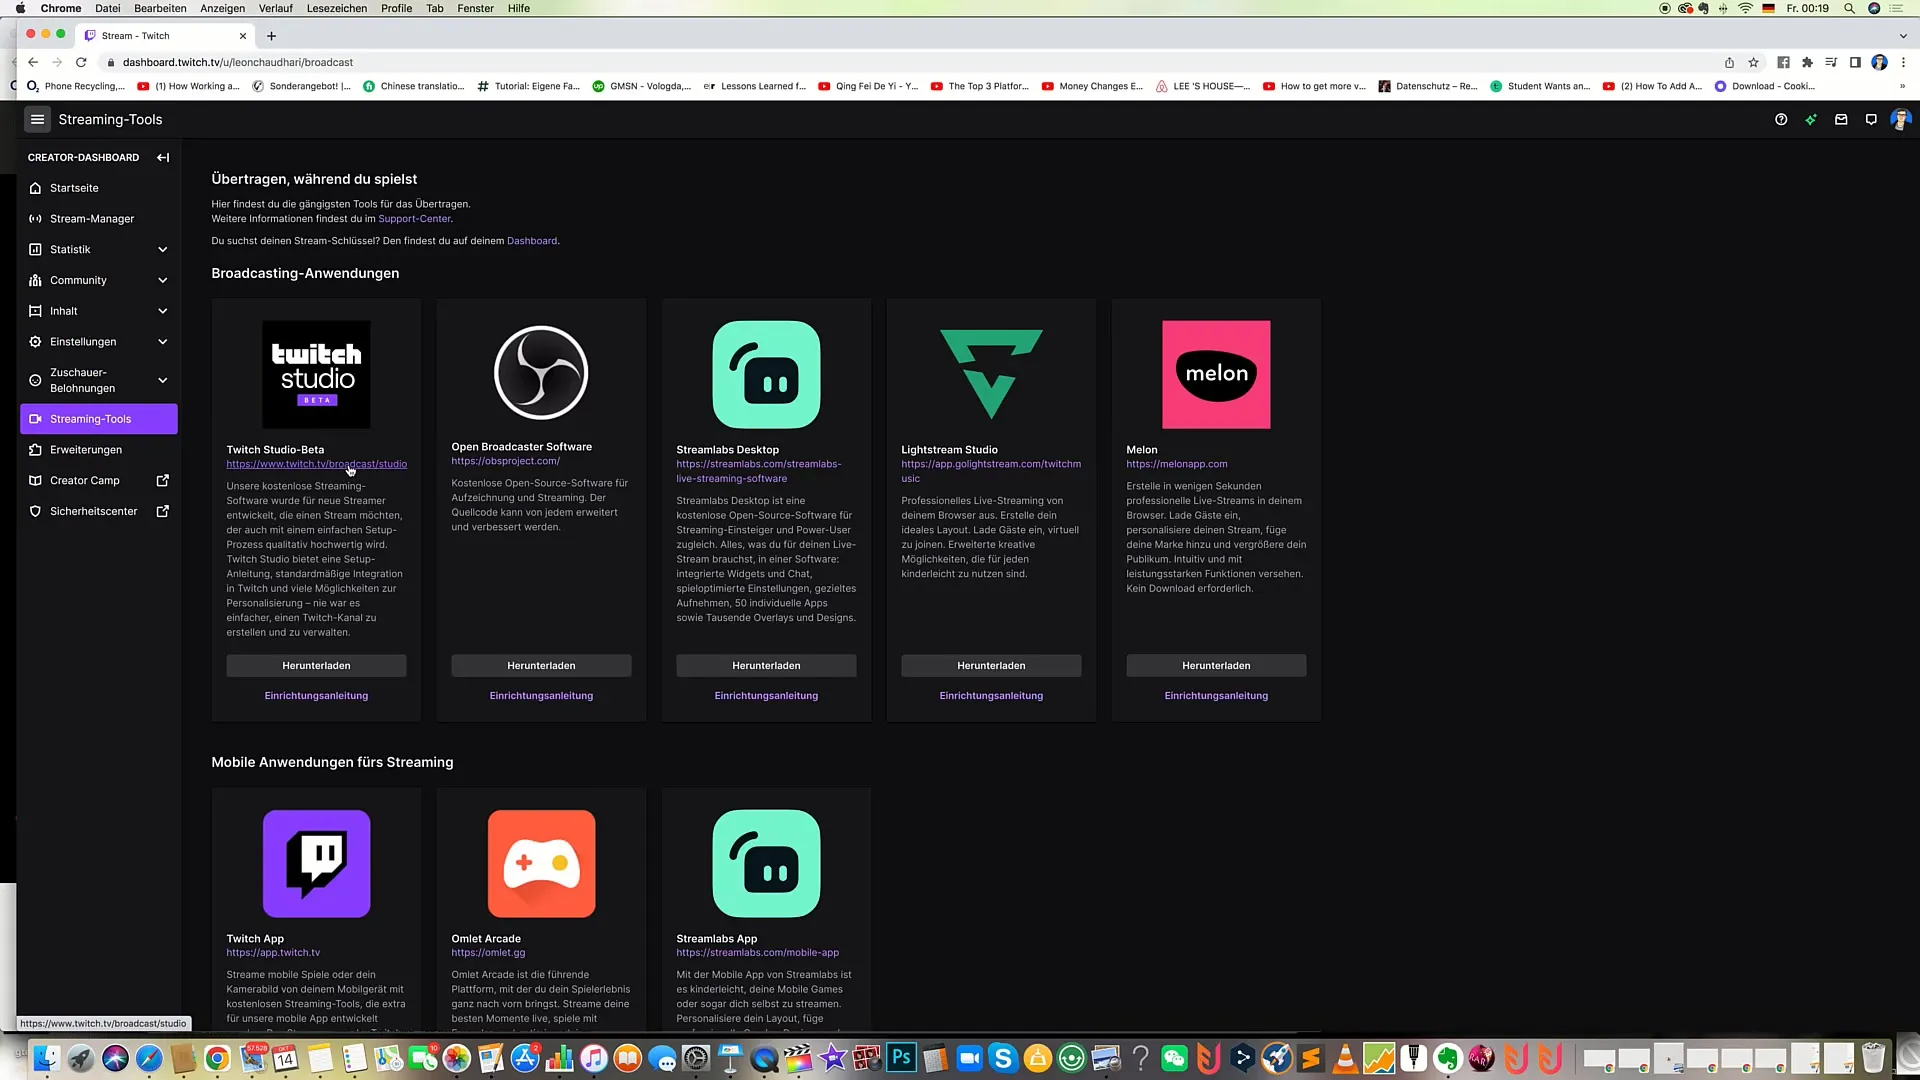
Task: Click the Lightstream Studio icon
Action: (990, 373)
